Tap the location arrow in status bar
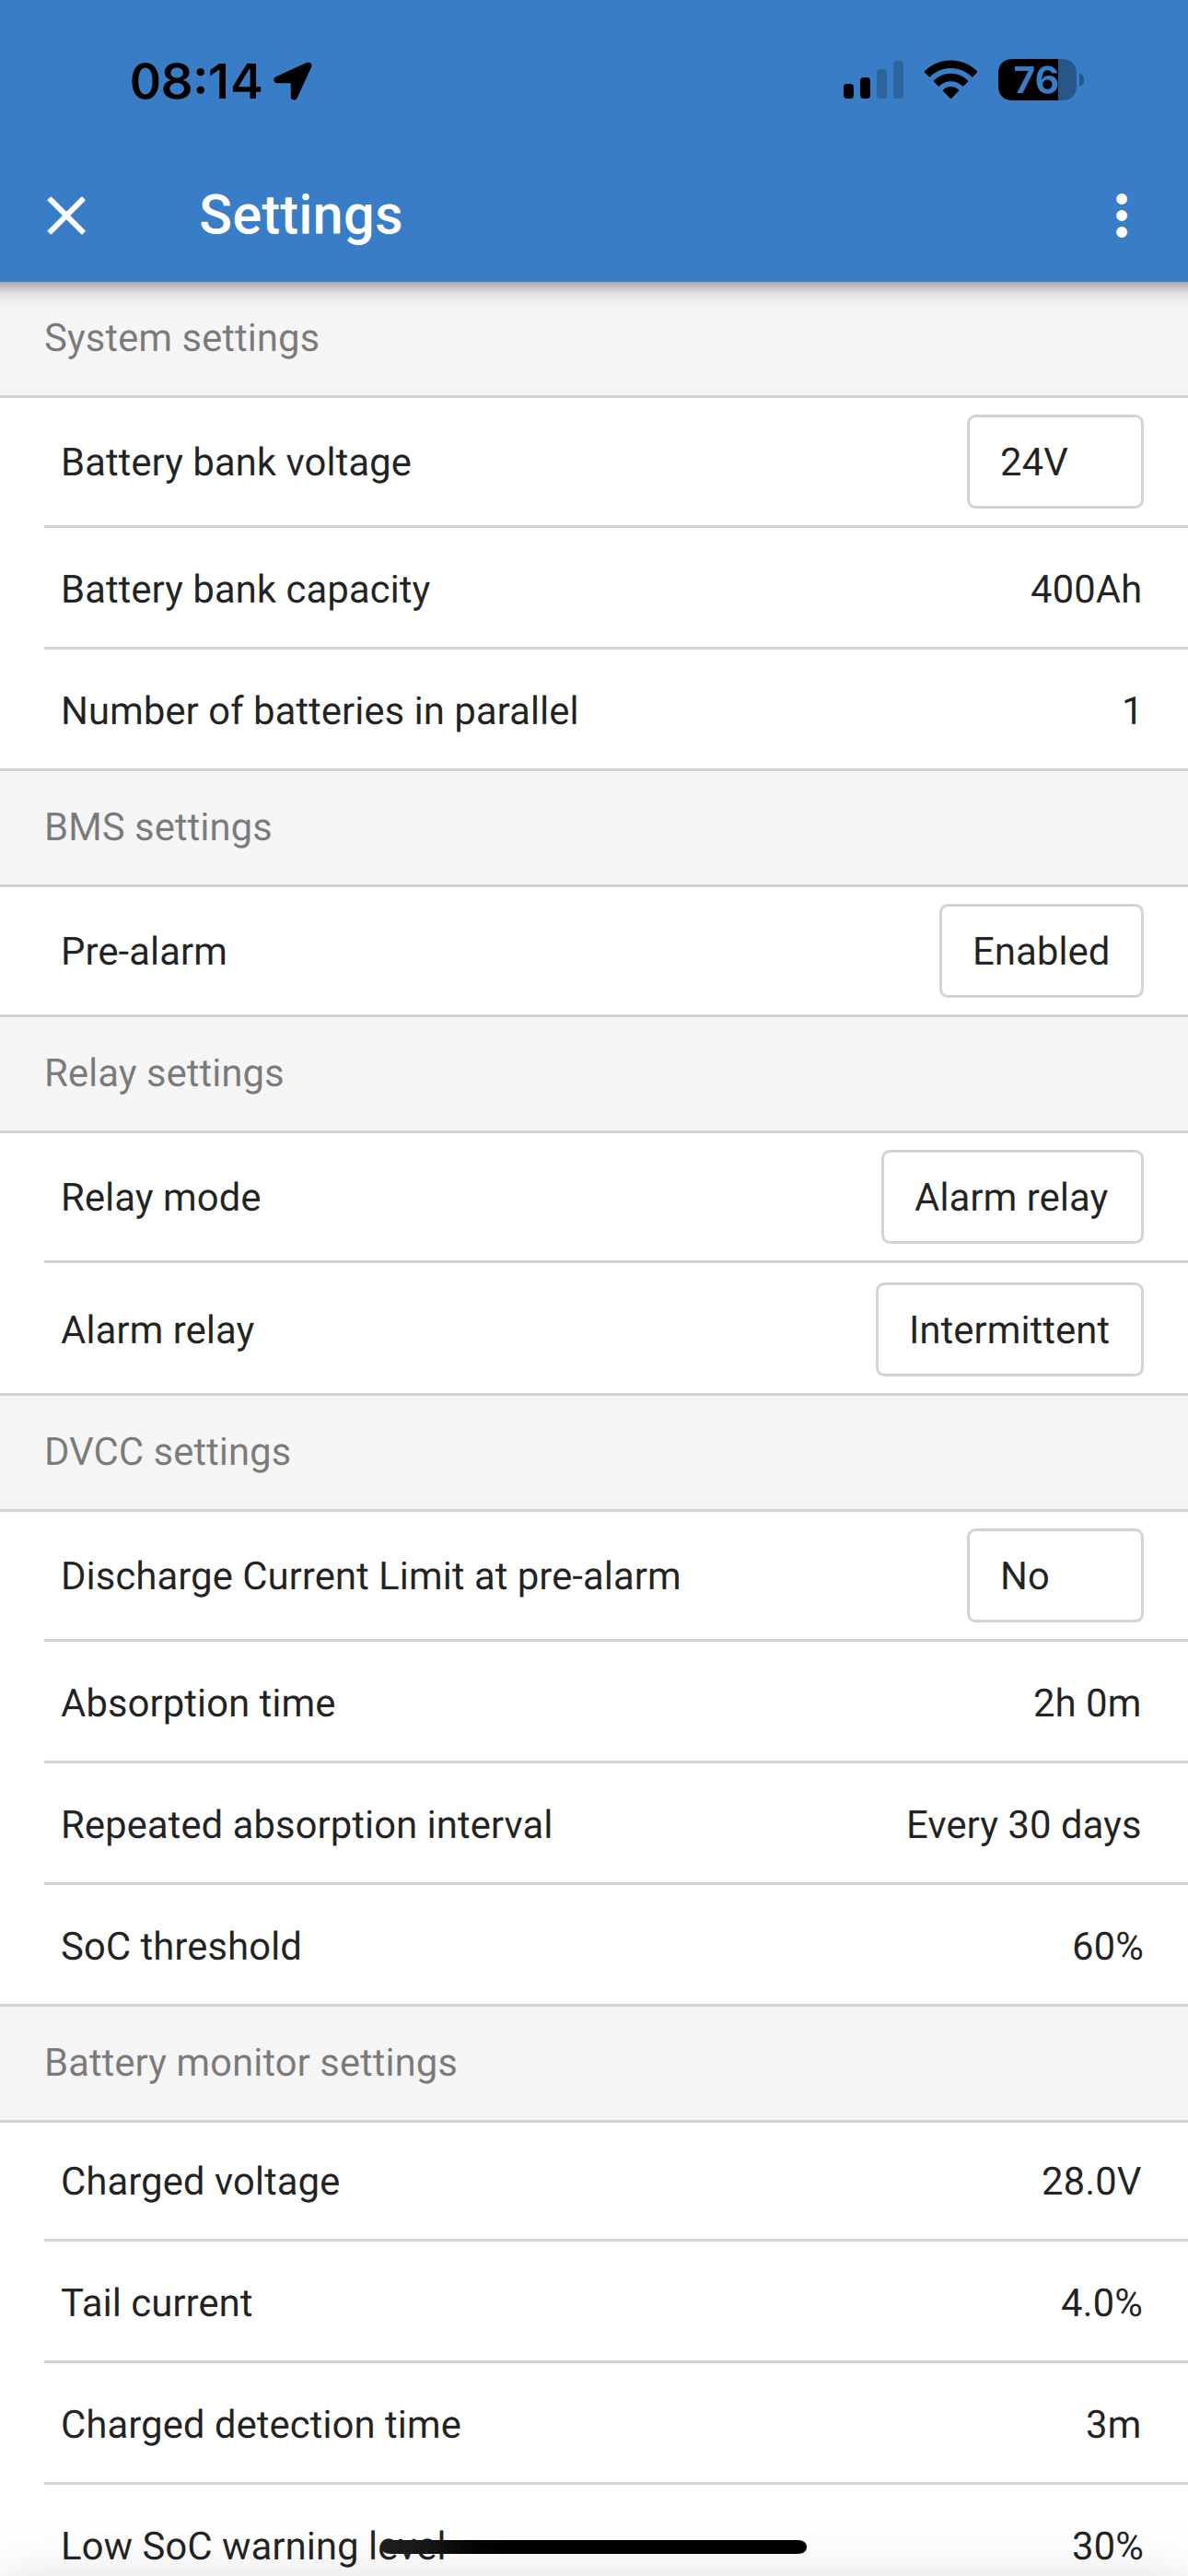 (x=293, y=81)
